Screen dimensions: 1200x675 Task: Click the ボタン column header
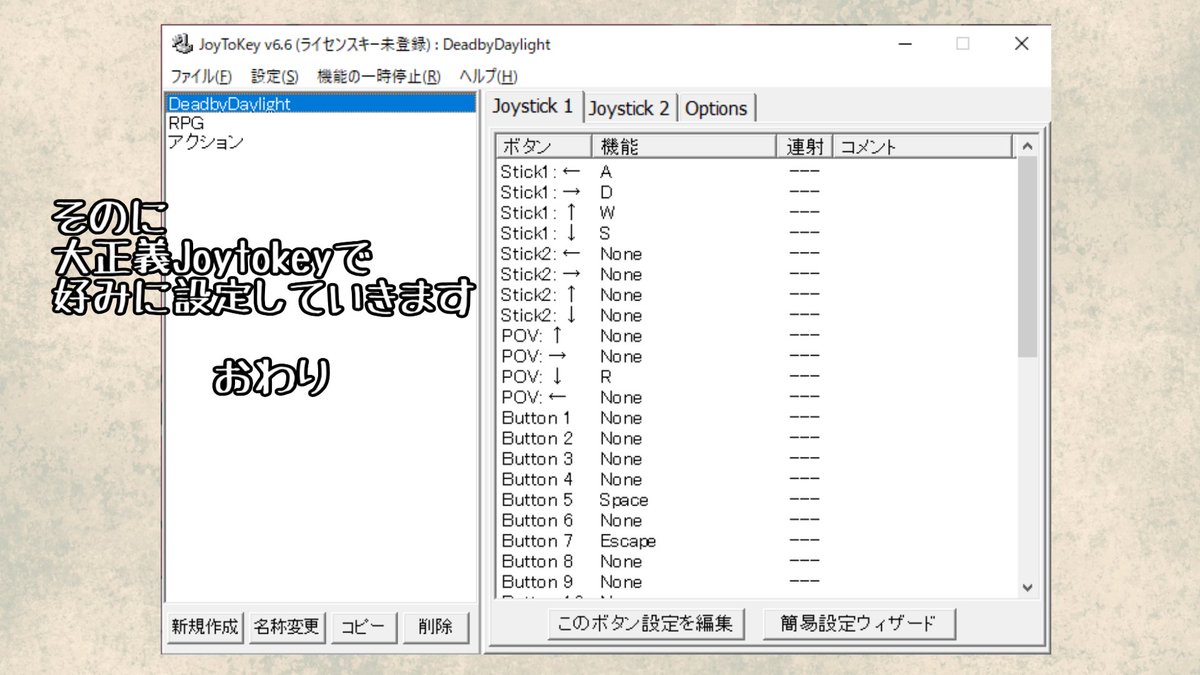pos(544,147)
